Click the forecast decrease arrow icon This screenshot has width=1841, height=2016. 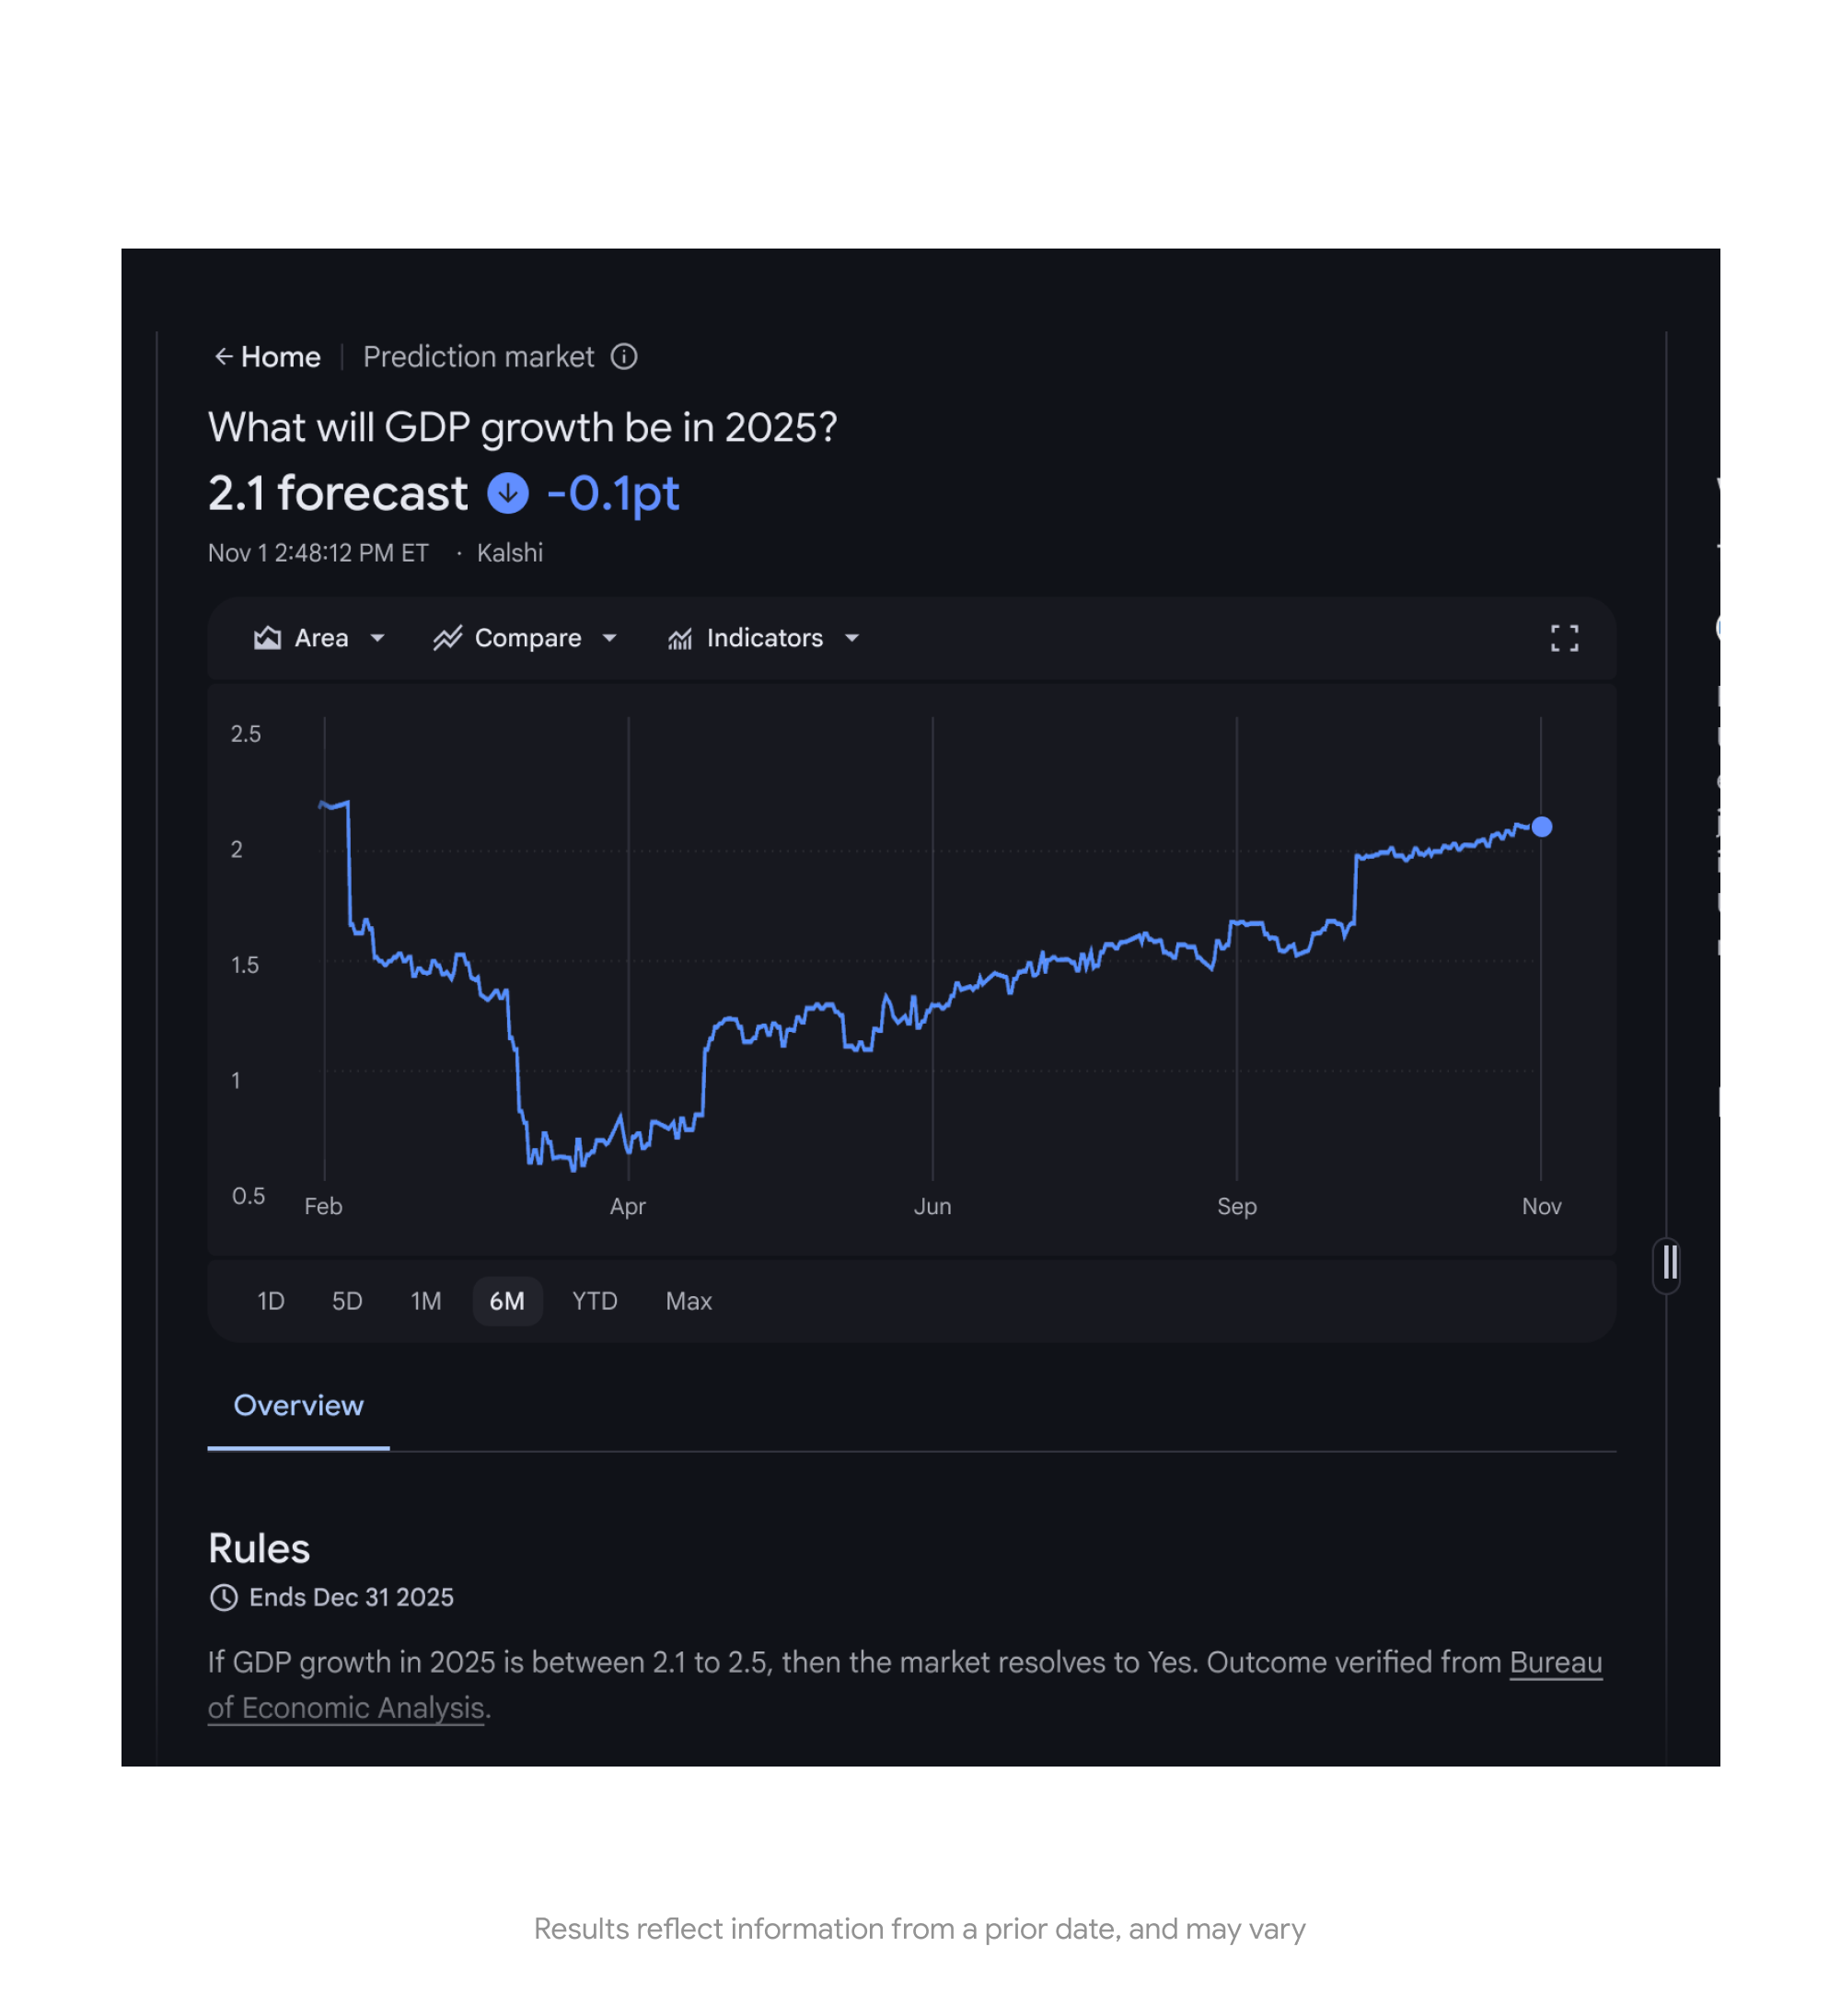coord(508,493)
